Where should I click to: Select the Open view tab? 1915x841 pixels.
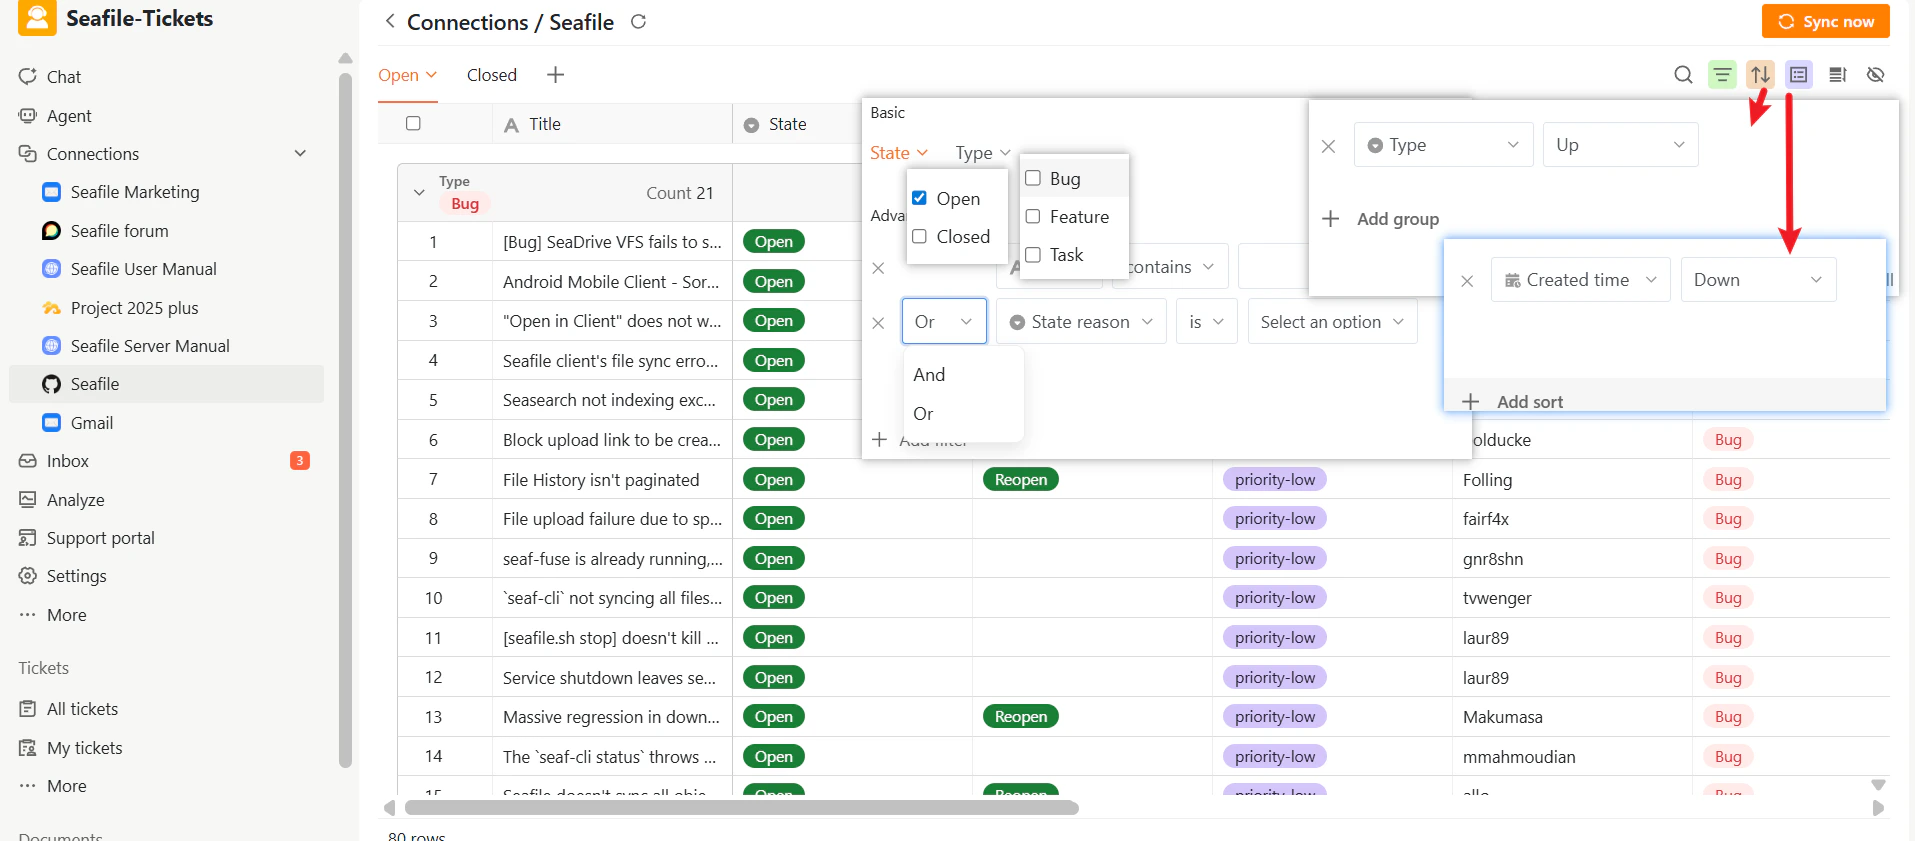coord(407,75)
